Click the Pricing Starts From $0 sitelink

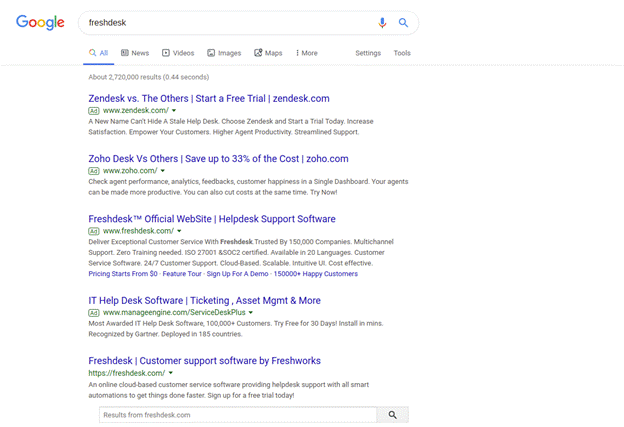pyautogui.click(x=123, y=274)
